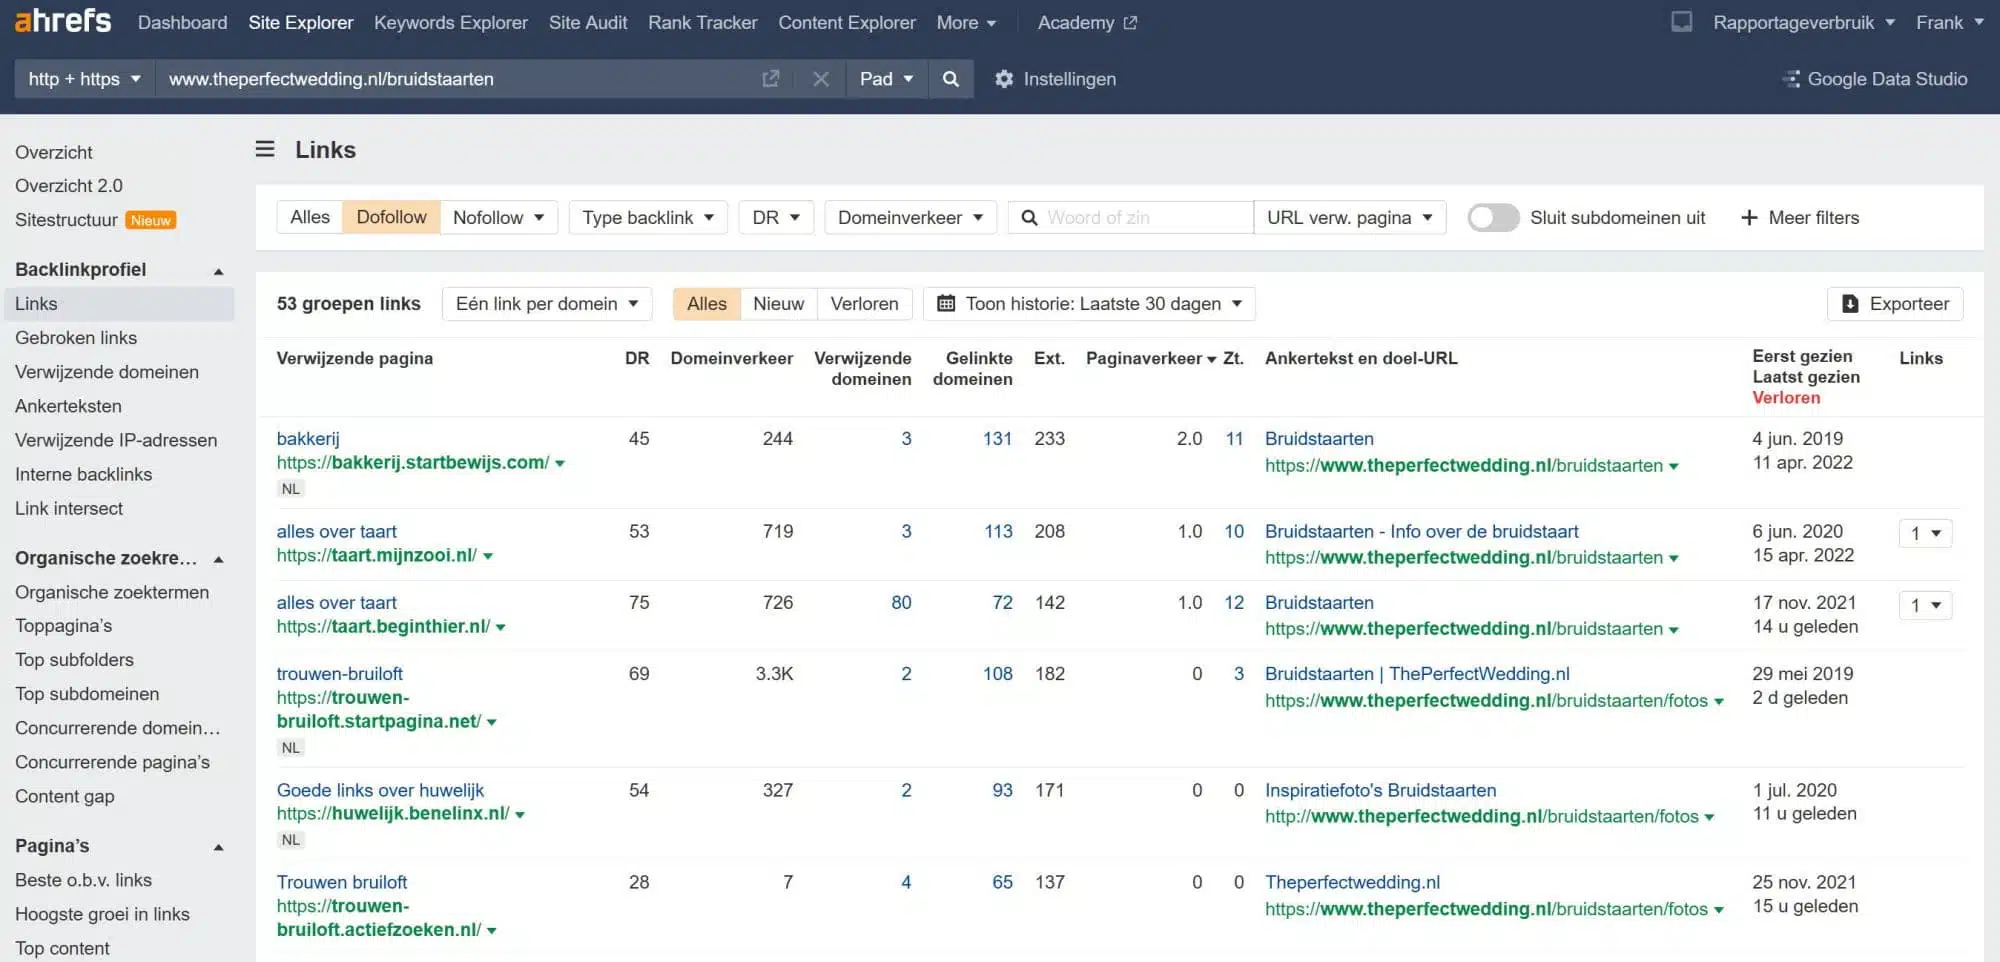2000x962 pixels.
Task: Click the Google Data Studio icon
Action: (1790, 79)
